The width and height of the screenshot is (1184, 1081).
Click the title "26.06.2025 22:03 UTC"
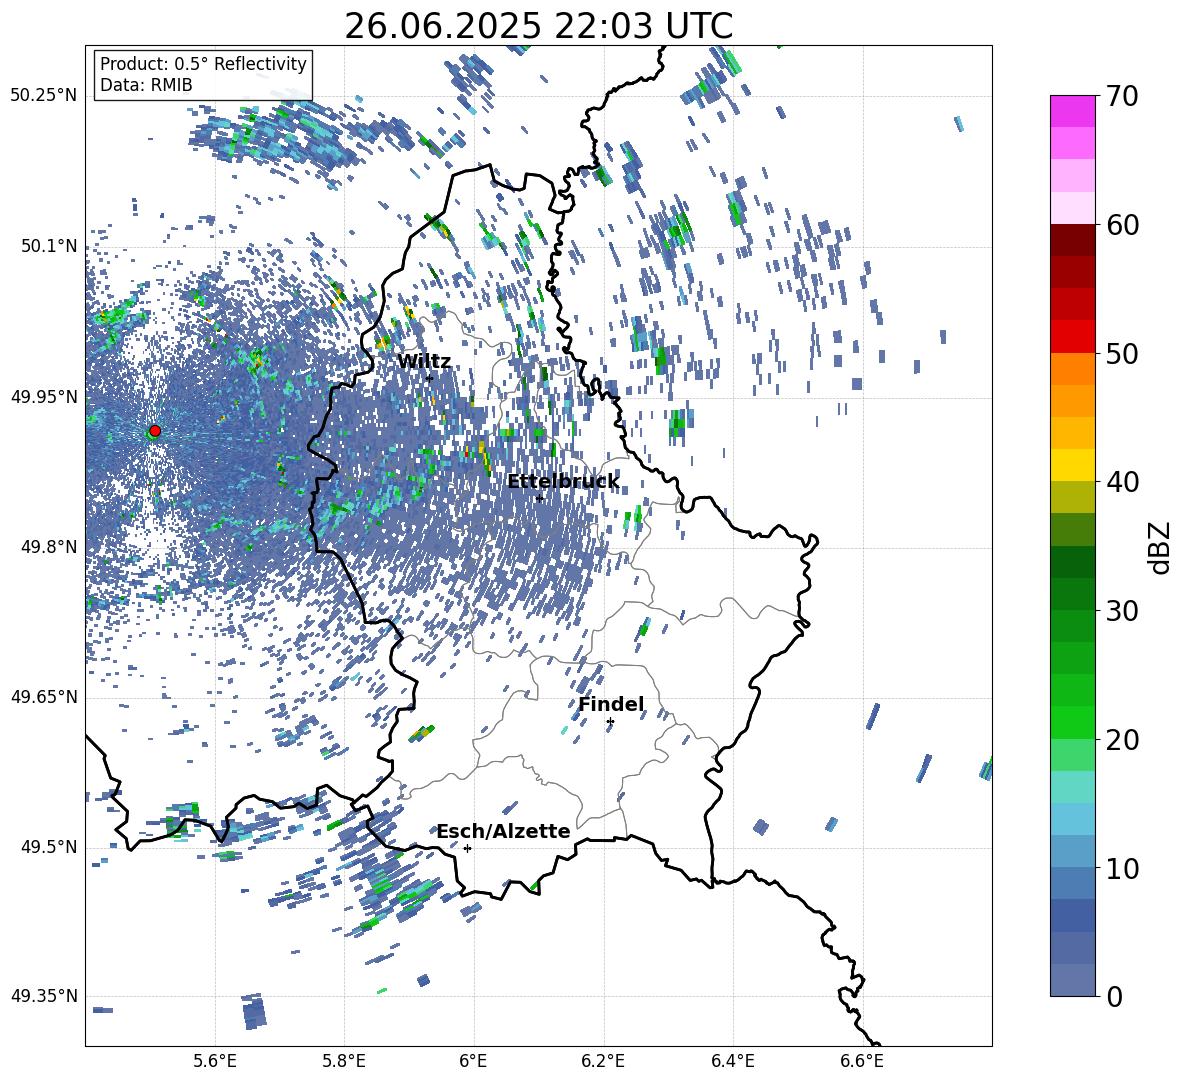click(x=538, y=26)
